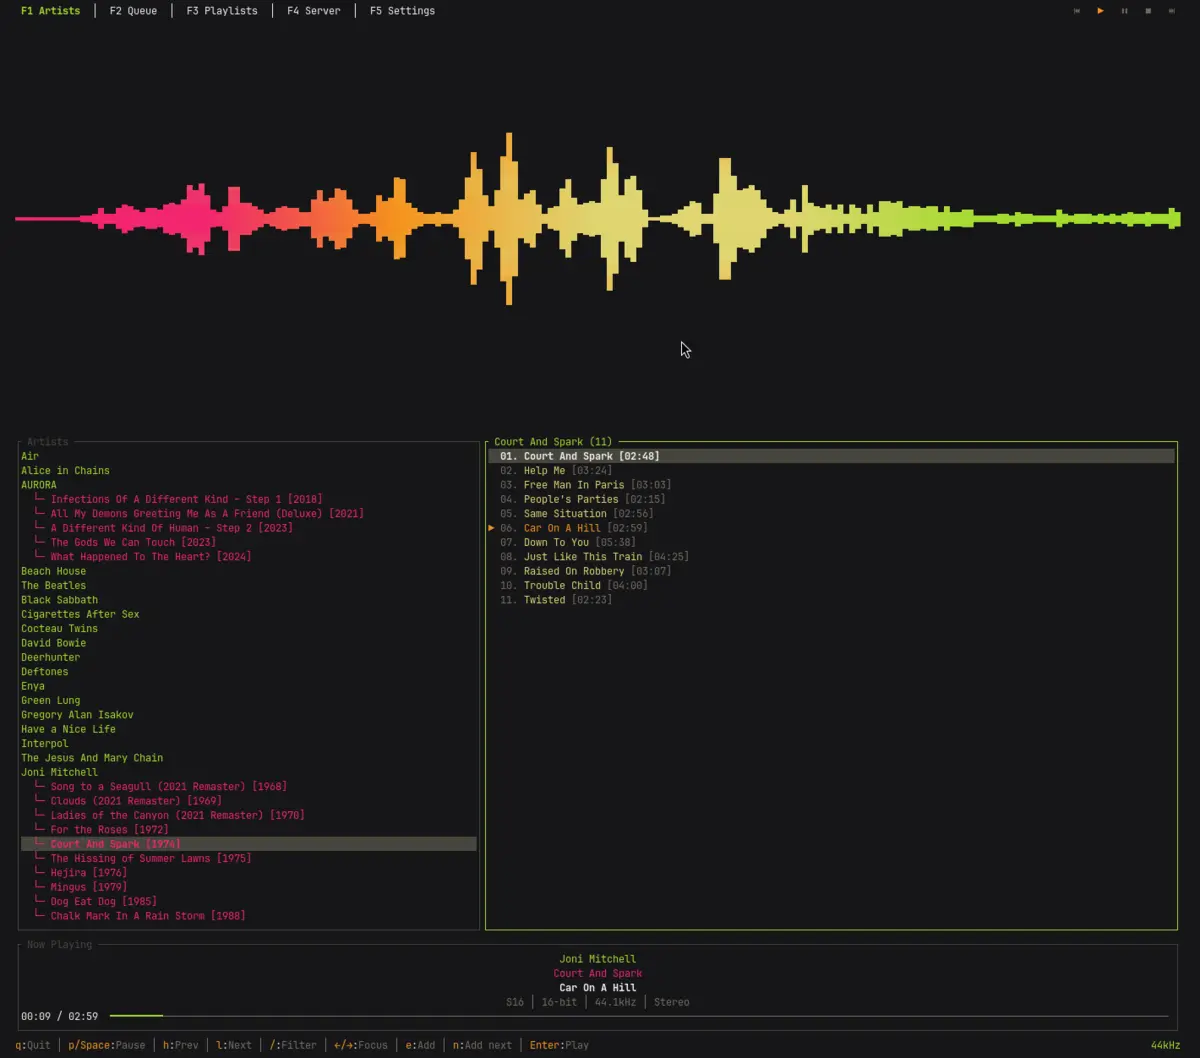Viewport: 1200px width, 1058px height.
Task: Select the Hejira [1976] album
Action: [88, 873]
